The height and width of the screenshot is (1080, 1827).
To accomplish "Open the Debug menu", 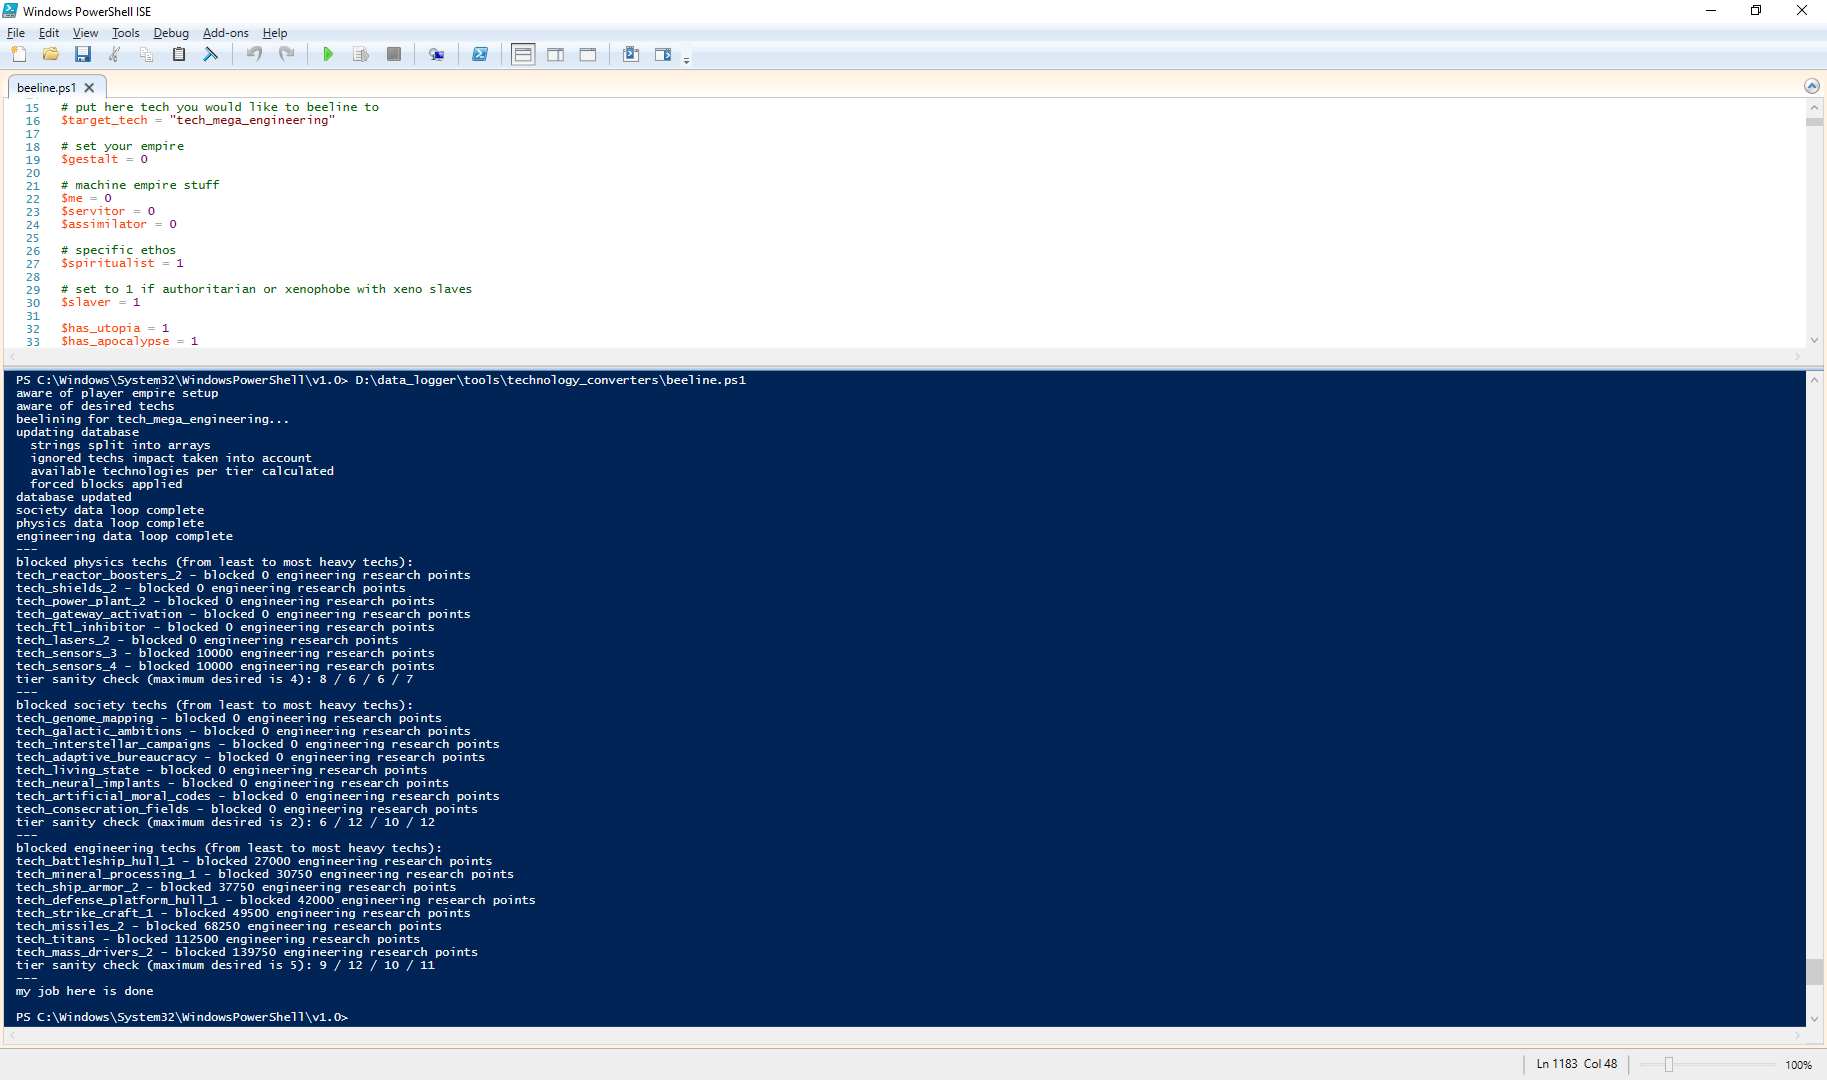I will pos(171,33).
